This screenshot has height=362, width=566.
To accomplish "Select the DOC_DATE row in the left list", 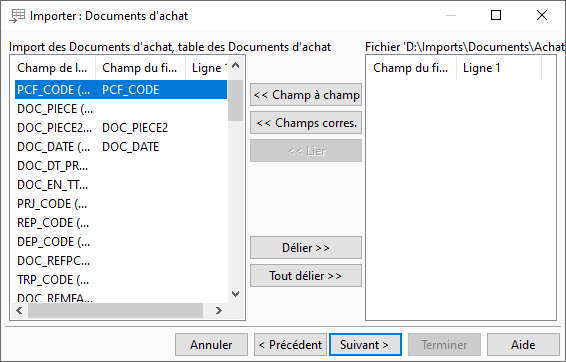I will point(121,147).
